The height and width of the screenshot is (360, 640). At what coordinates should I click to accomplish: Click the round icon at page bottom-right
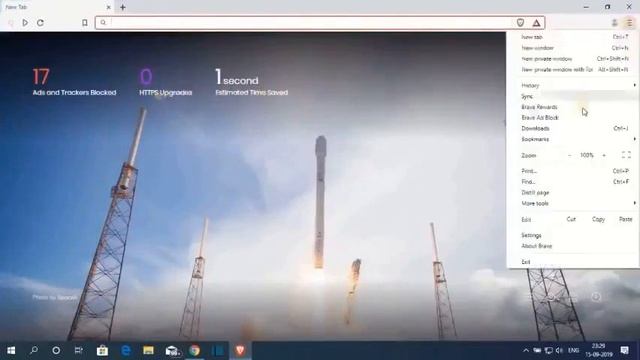[596, 297]
